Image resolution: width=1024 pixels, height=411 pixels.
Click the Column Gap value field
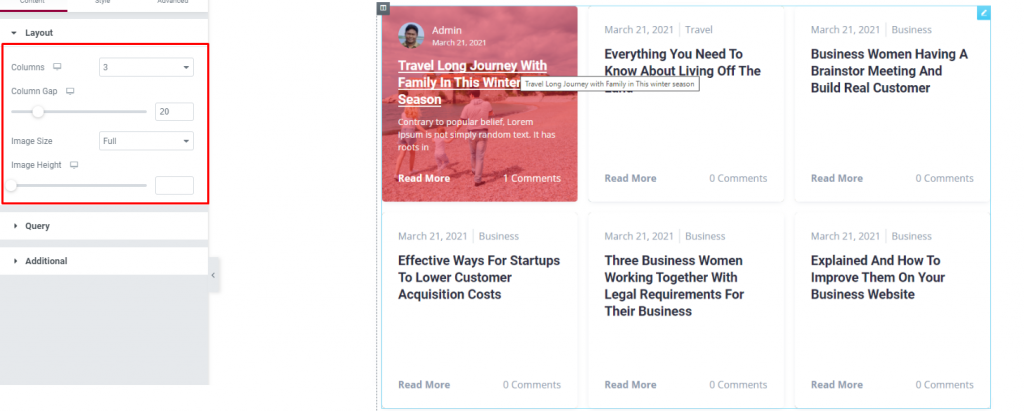174,112
